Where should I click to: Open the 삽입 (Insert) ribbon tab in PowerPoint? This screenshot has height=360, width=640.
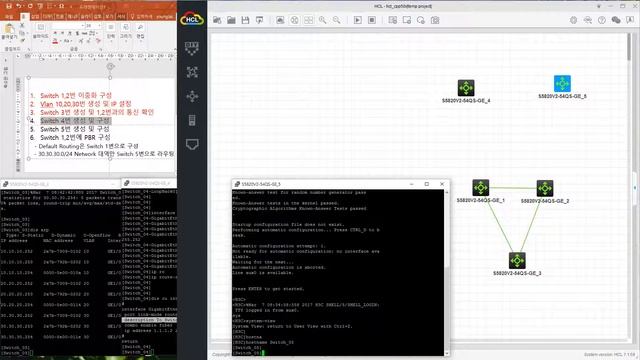[36, 17]
